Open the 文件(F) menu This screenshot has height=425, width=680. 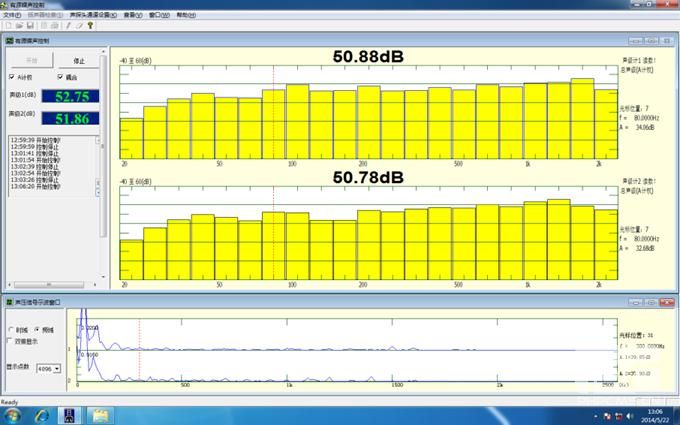coord(12,15)
